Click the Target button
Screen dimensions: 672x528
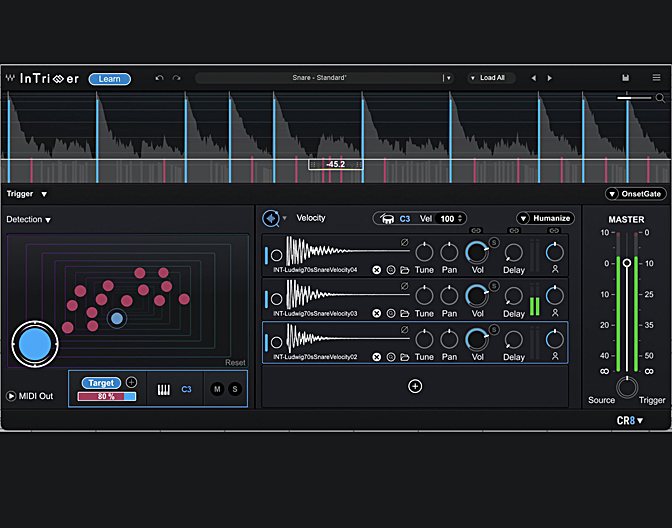(x=101, y=383)
